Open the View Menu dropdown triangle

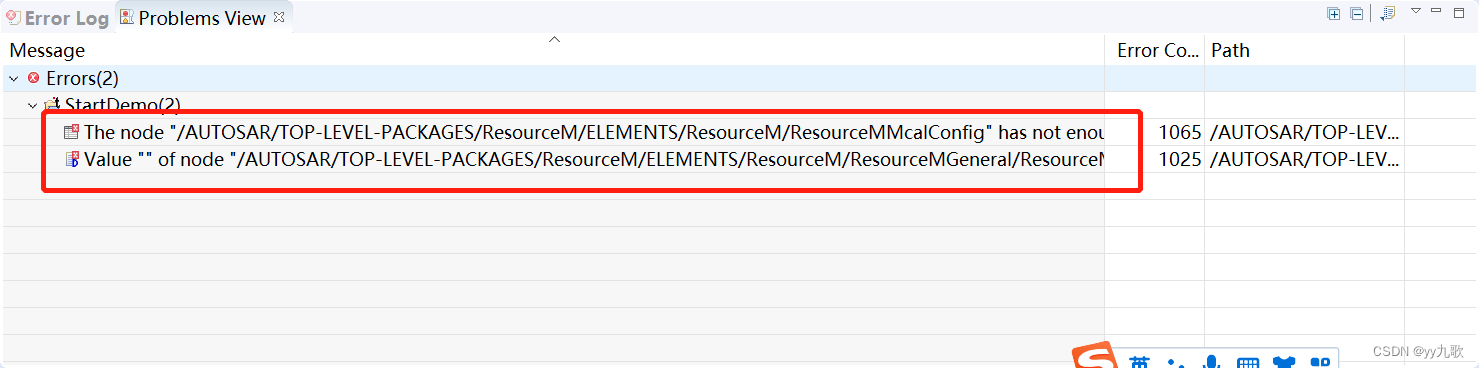point(1416,11)
